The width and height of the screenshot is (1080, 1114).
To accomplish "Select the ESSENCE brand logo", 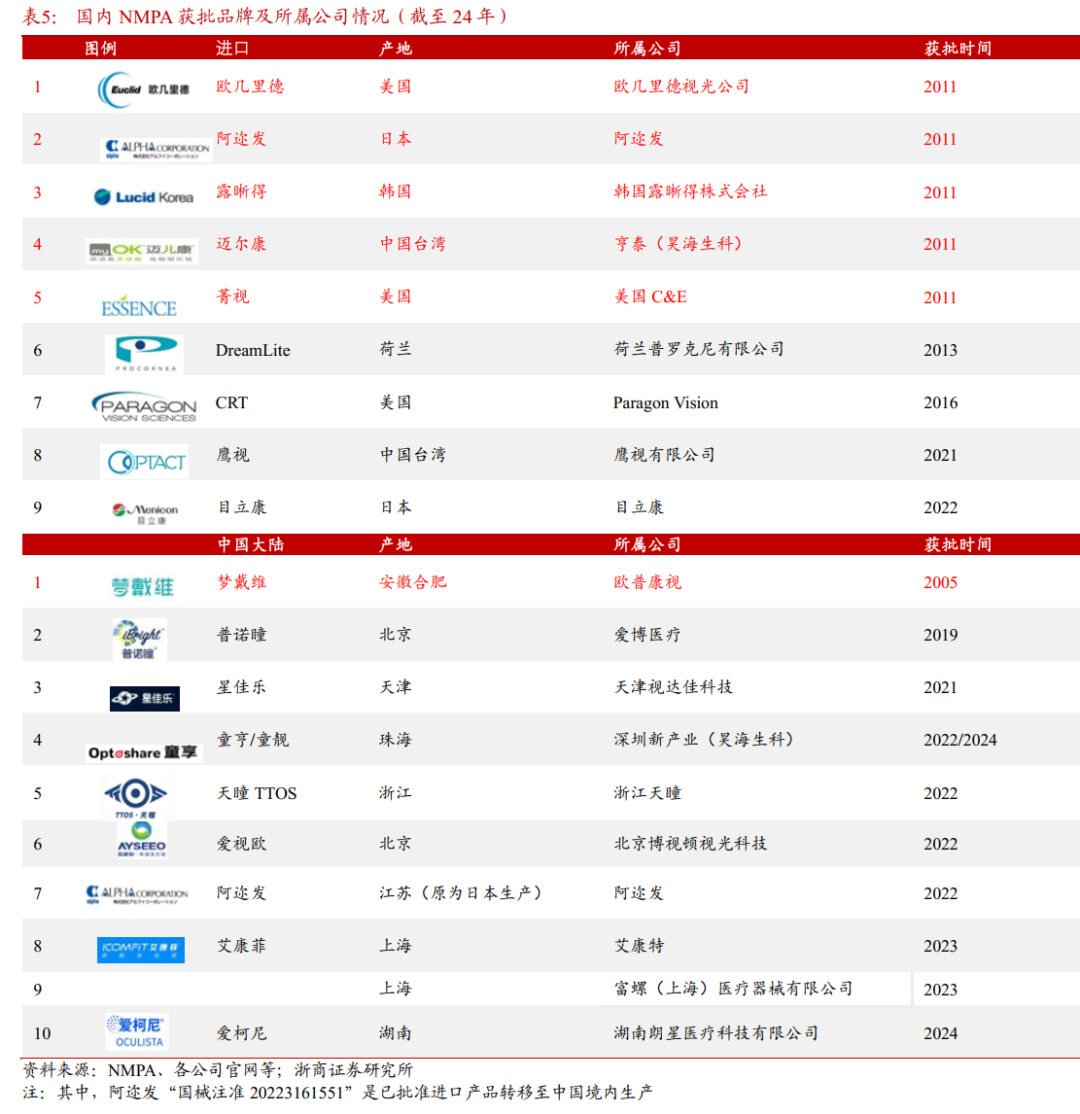I will pyautogui.click(x=139, y=306).
